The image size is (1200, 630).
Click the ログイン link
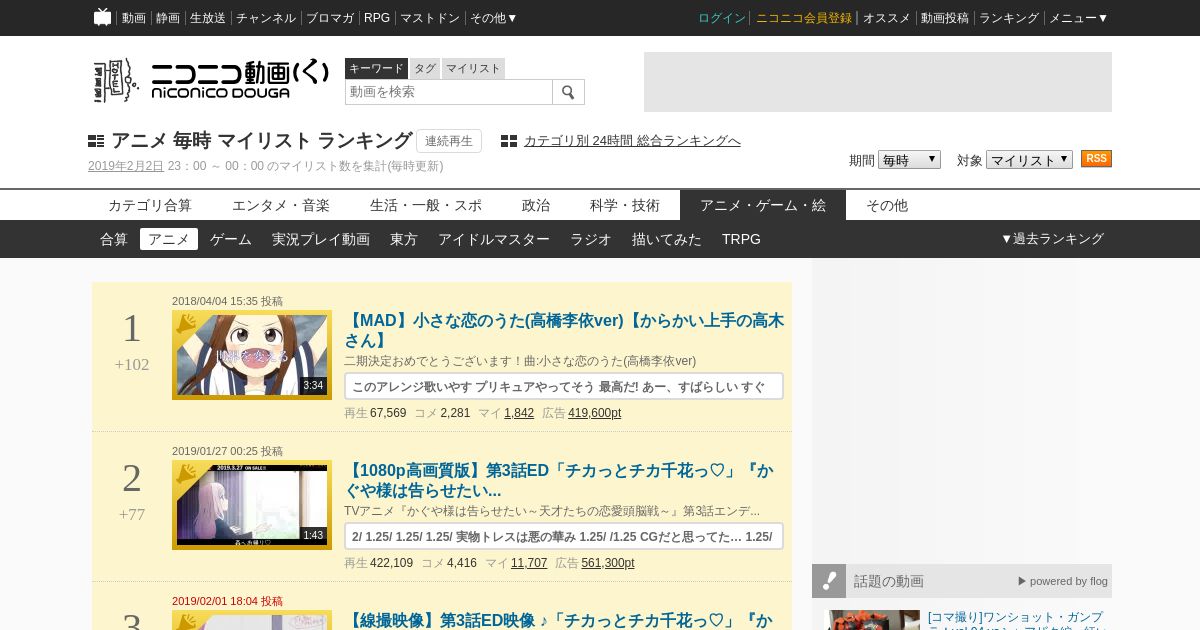pyautogui.click(x=722, y=18)
